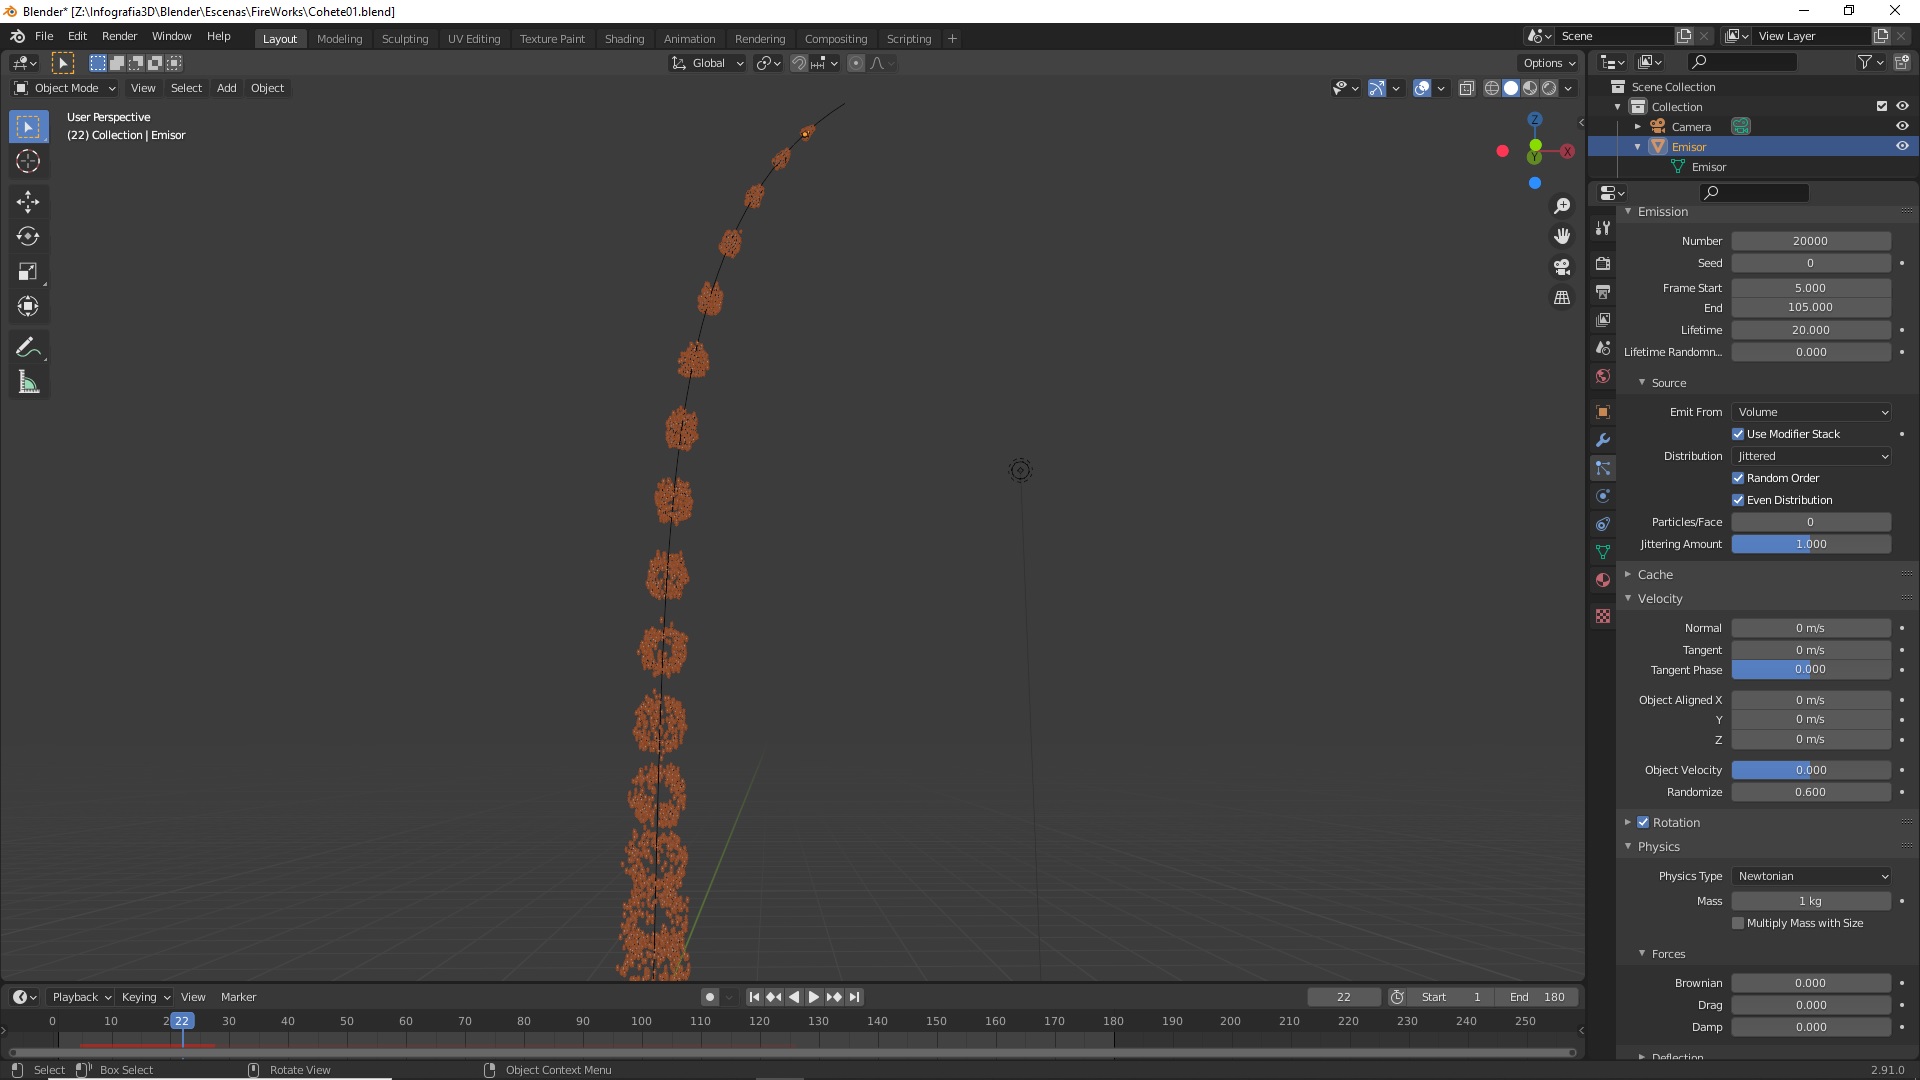Viewport: 1920px width, 1080px height.
Task: Activate the Annotate tool
Action: click(x=28, y=348)
